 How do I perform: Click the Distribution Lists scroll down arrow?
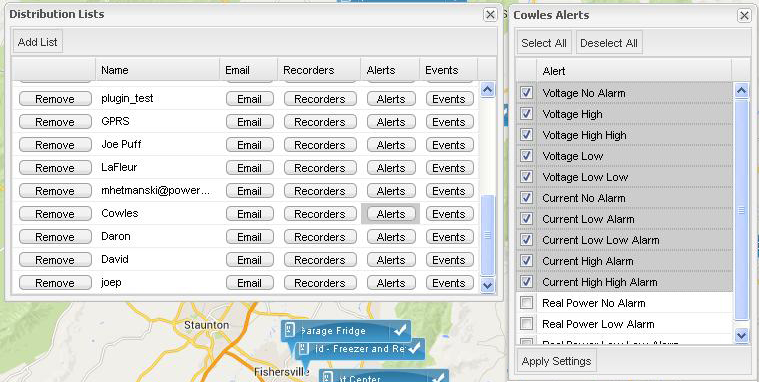[x=487, y=285]
